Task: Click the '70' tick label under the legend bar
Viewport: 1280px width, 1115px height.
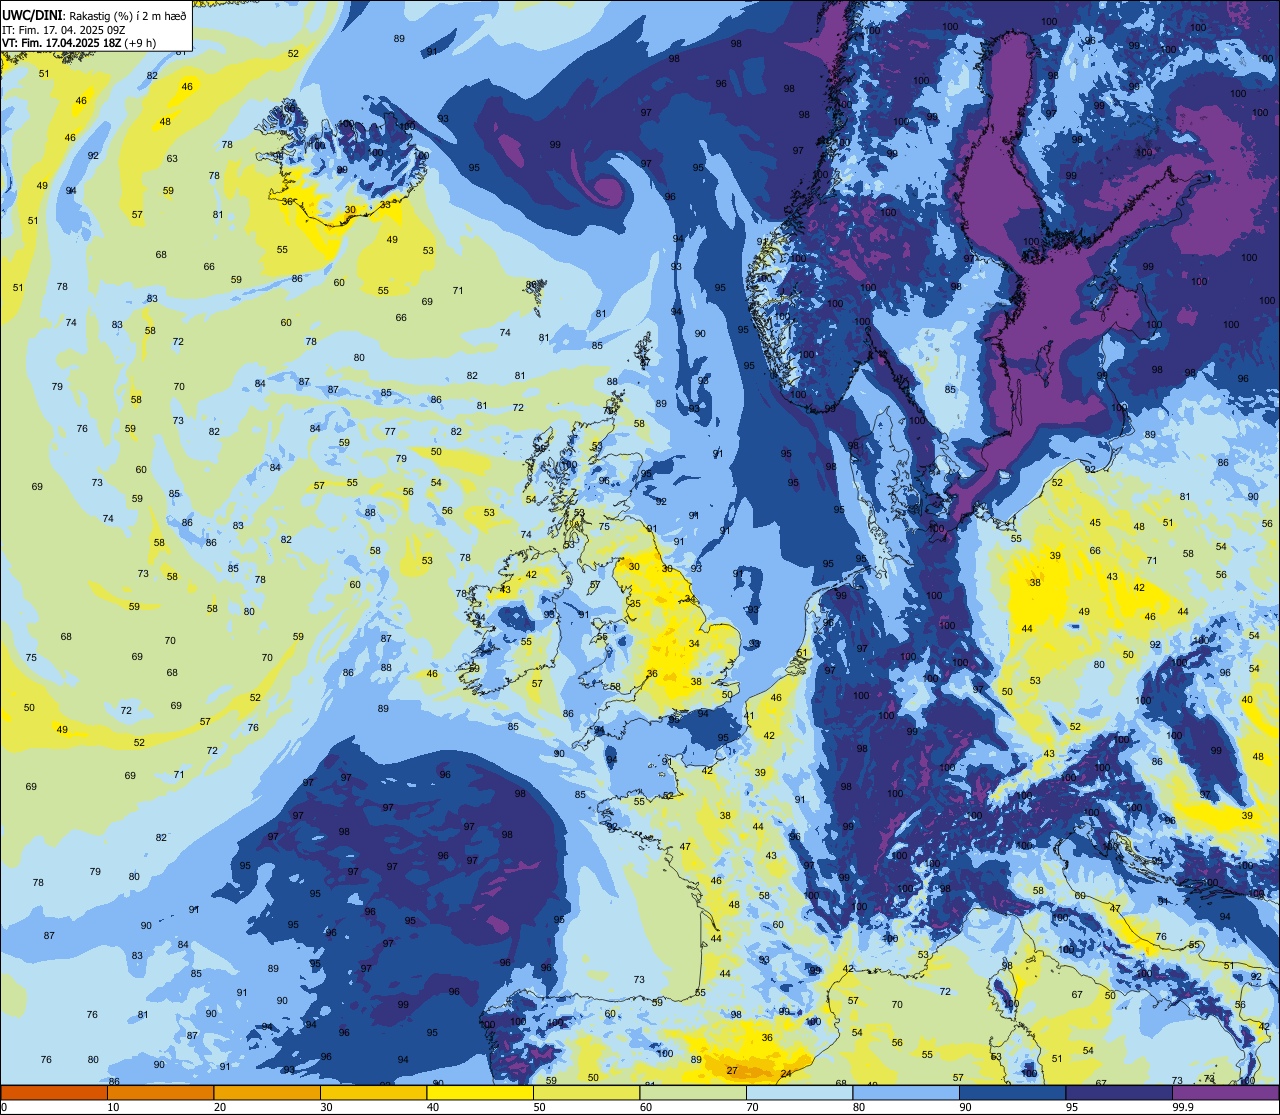Action: pyautogui.click(x=752, y=1107)
